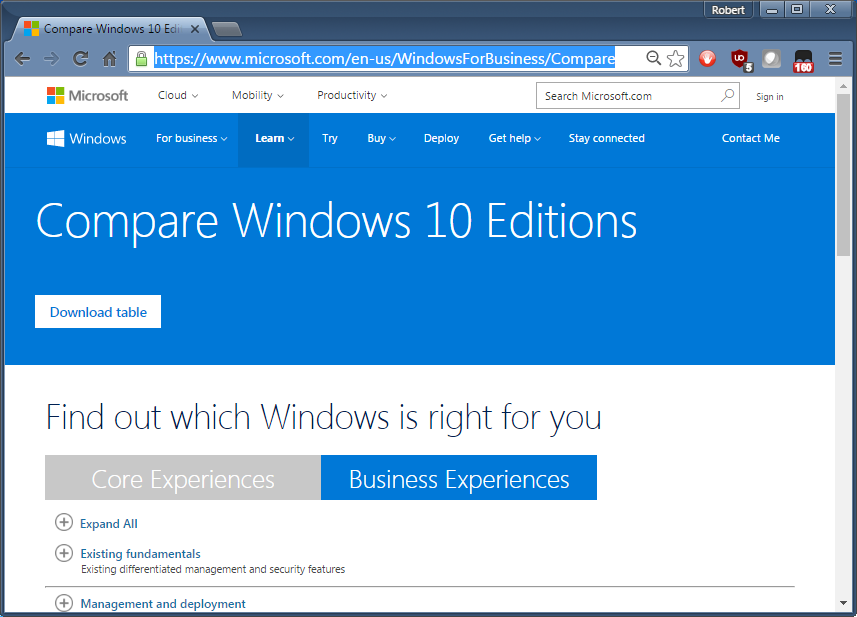Click the Management and deployment link text
This screenshot has width=857, height=617.
(x=163, y=603)
